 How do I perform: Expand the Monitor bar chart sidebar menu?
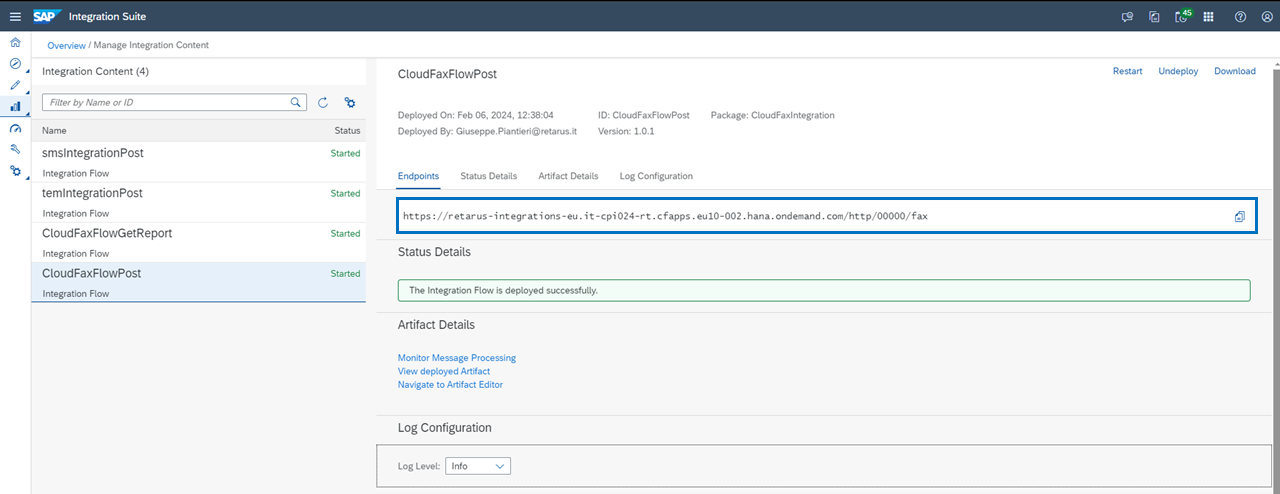point(15,107)
